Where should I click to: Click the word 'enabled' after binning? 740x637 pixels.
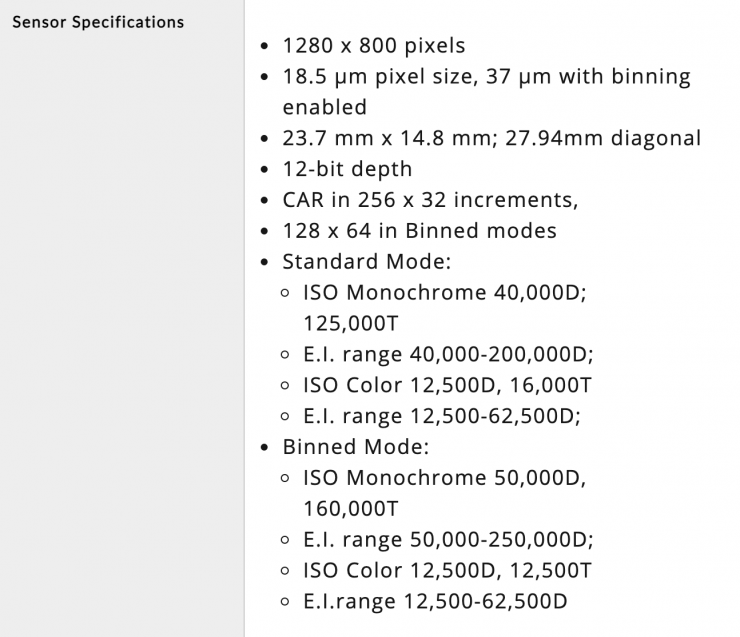pos(324,107)
